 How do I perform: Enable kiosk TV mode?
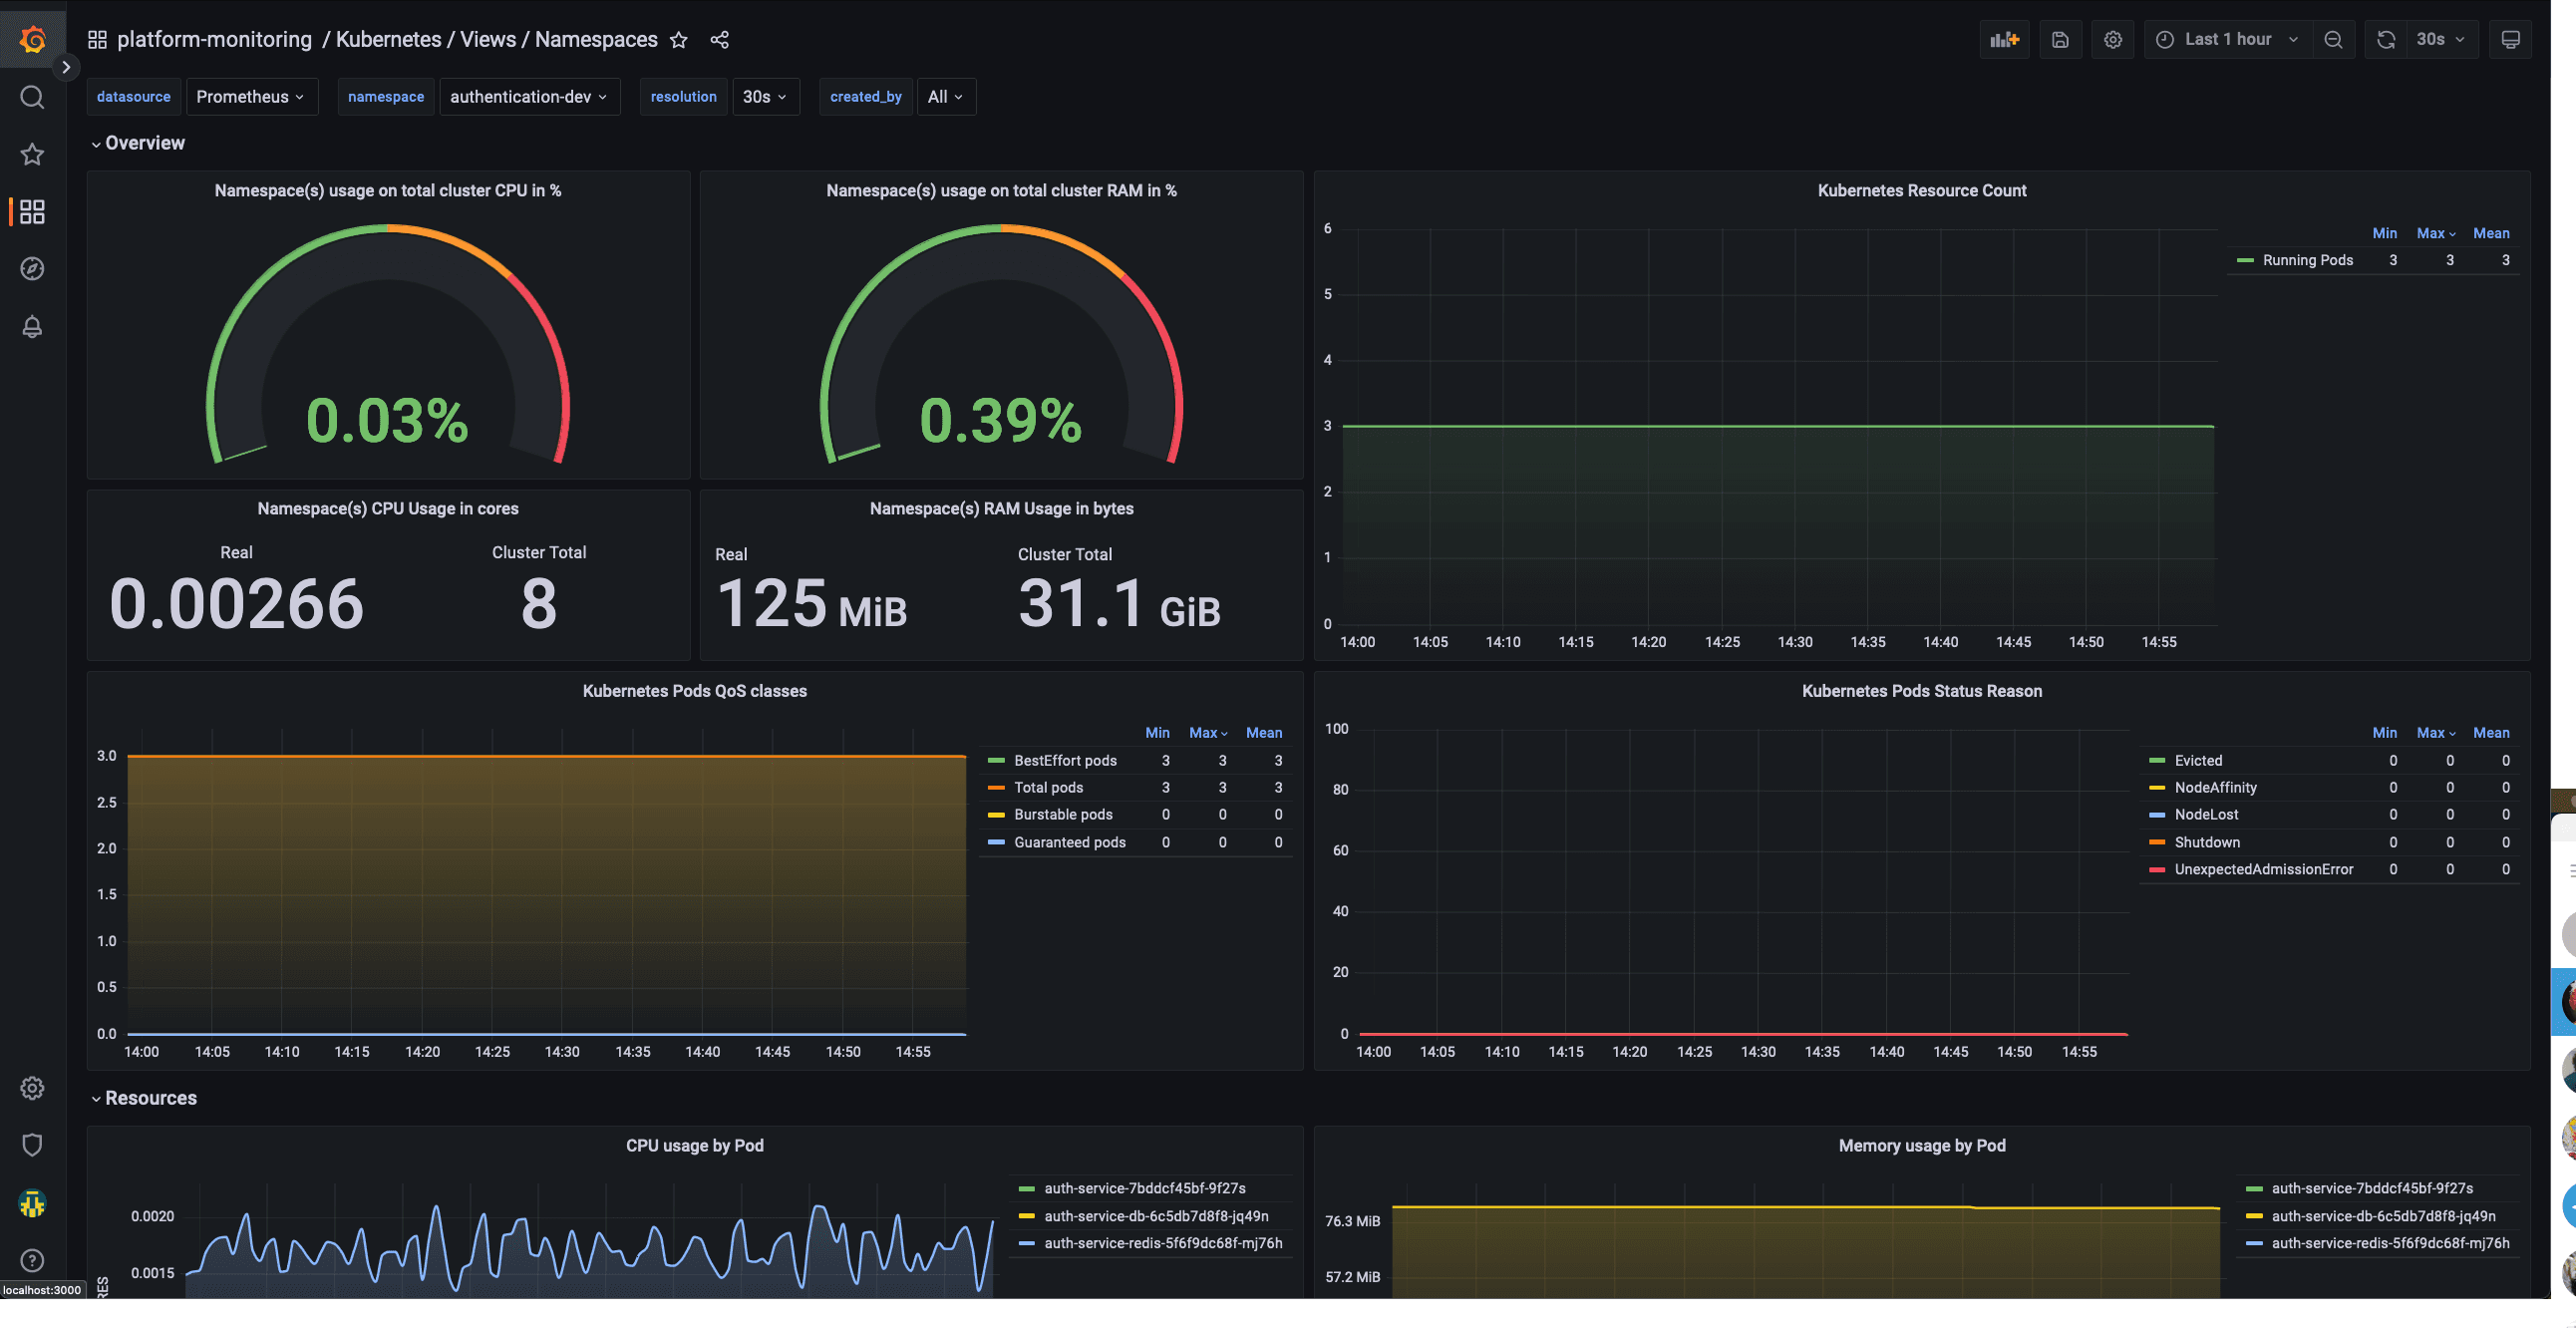pos(2511,39)
